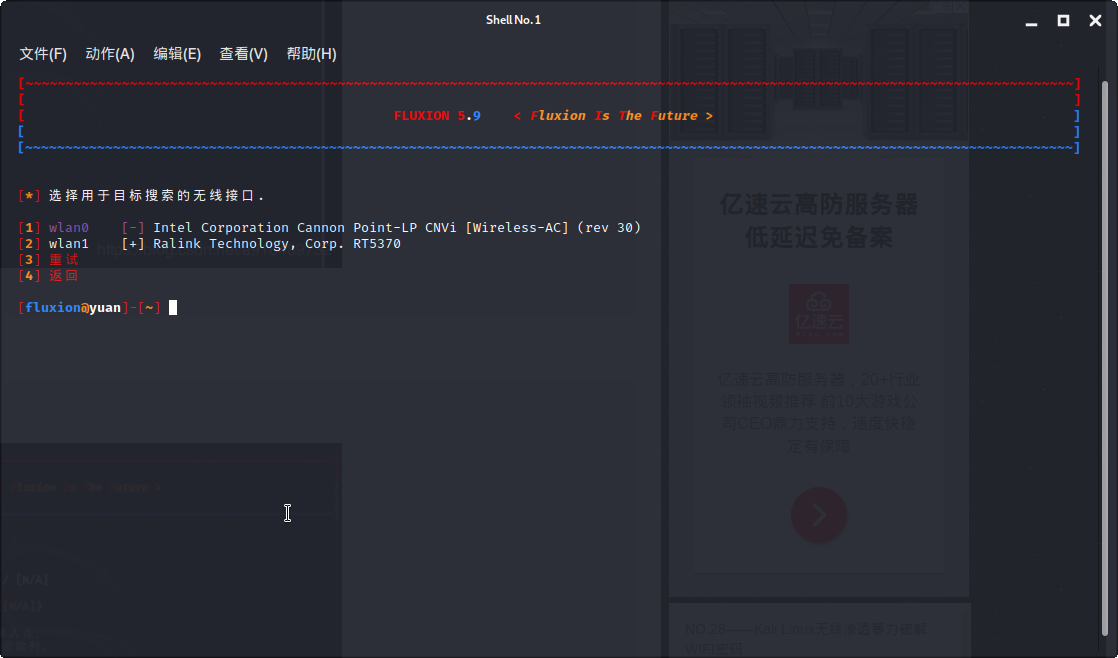1118x658 pixels.
Task: Click the wlan1 Ralink RT5370 line
Action: 210,243
